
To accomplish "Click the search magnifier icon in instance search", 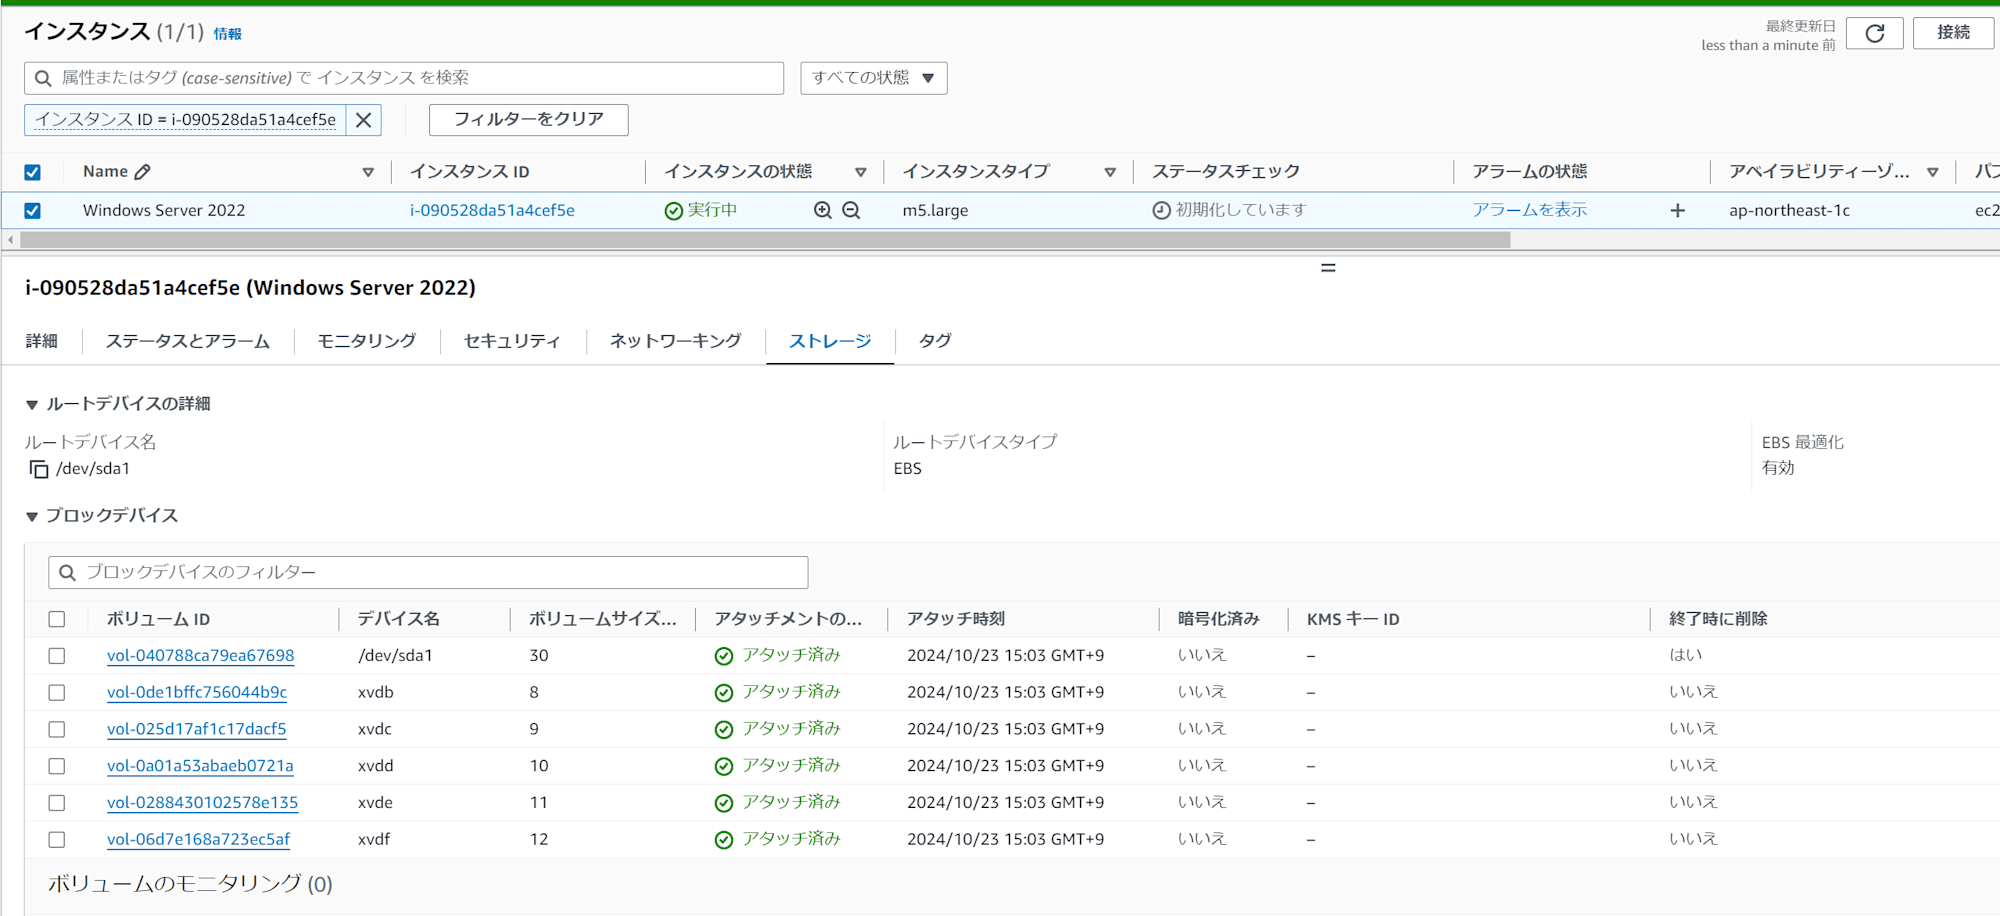I will click(x=43, y=78).
